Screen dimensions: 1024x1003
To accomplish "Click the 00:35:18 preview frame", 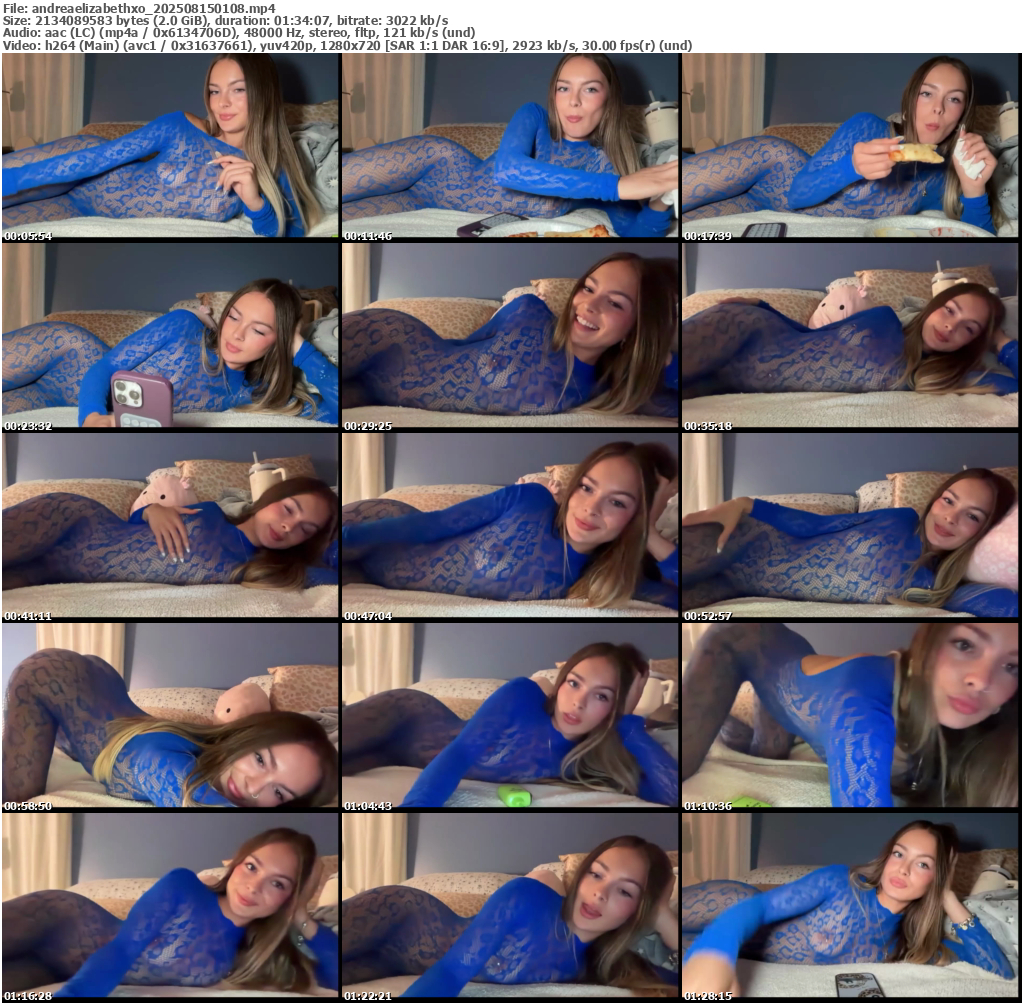I will pyautogui.click(x=850, y=336).
